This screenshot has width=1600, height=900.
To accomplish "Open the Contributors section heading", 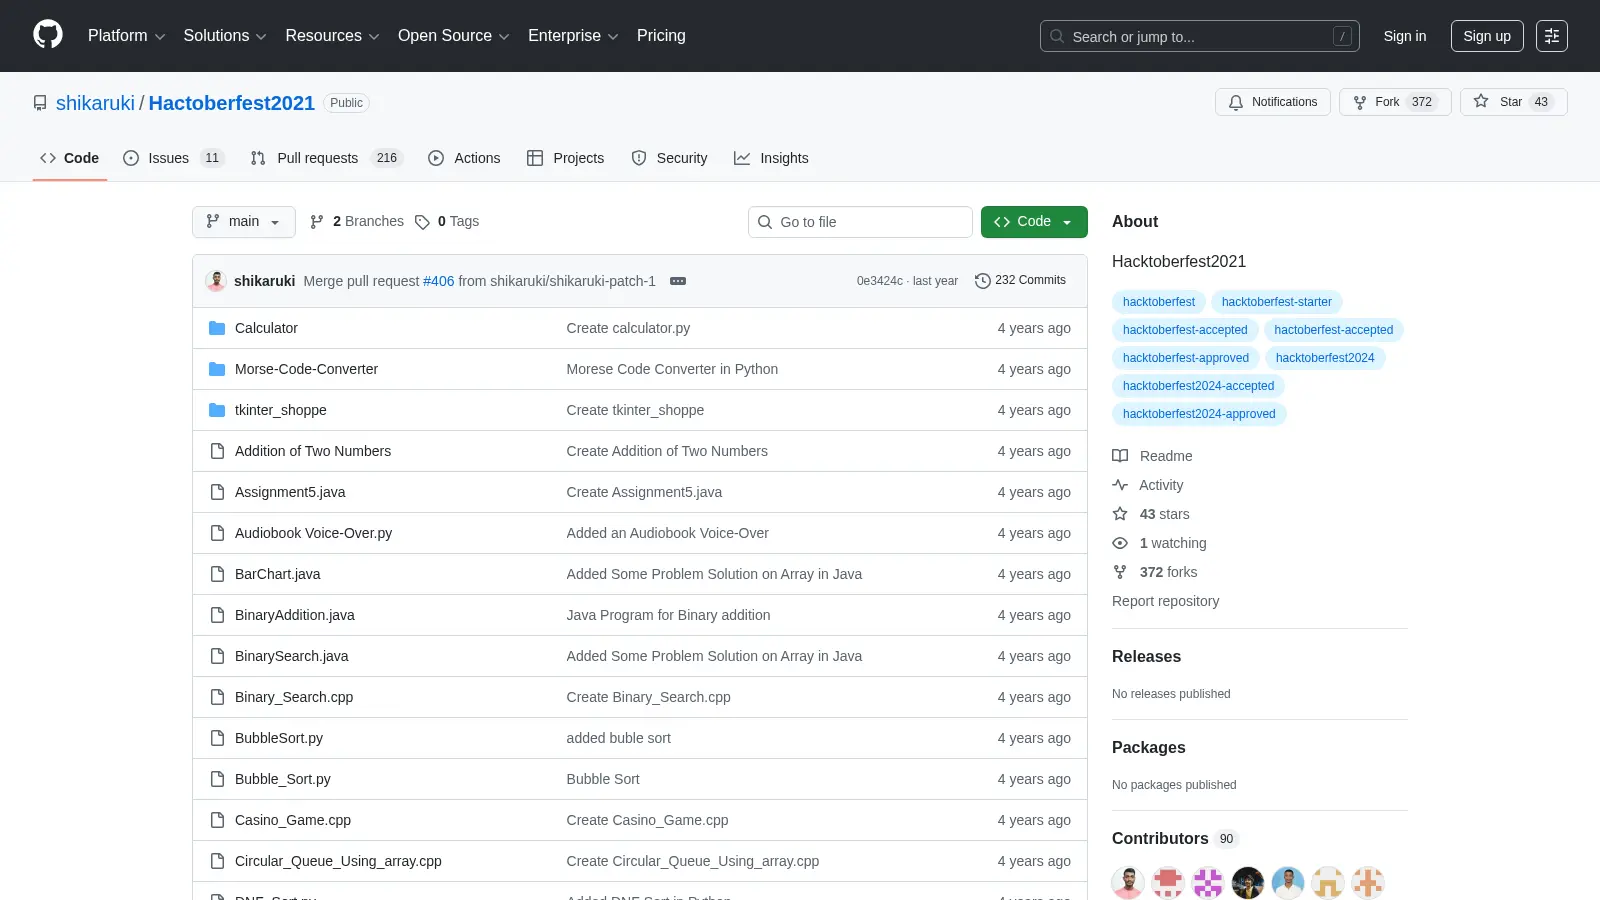I will pyautogui.click(x=1160, y=839).
